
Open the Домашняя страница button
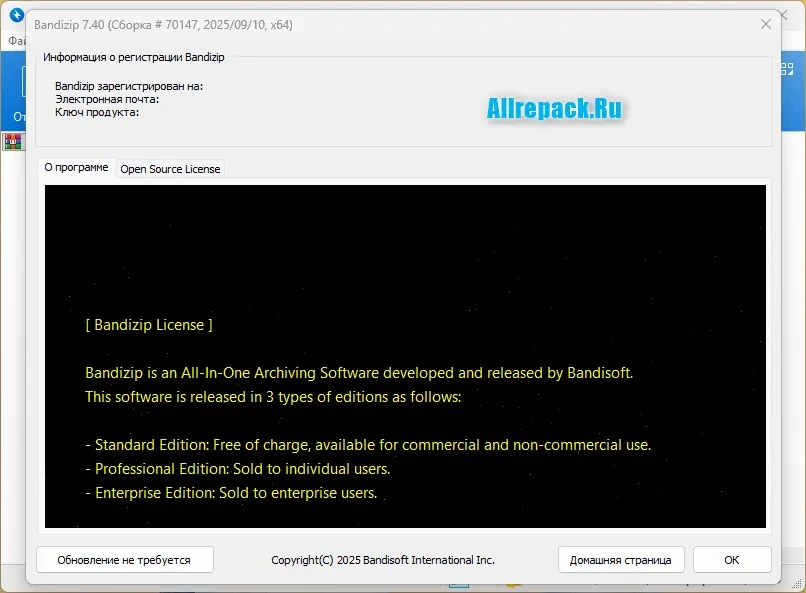(620, 560)
